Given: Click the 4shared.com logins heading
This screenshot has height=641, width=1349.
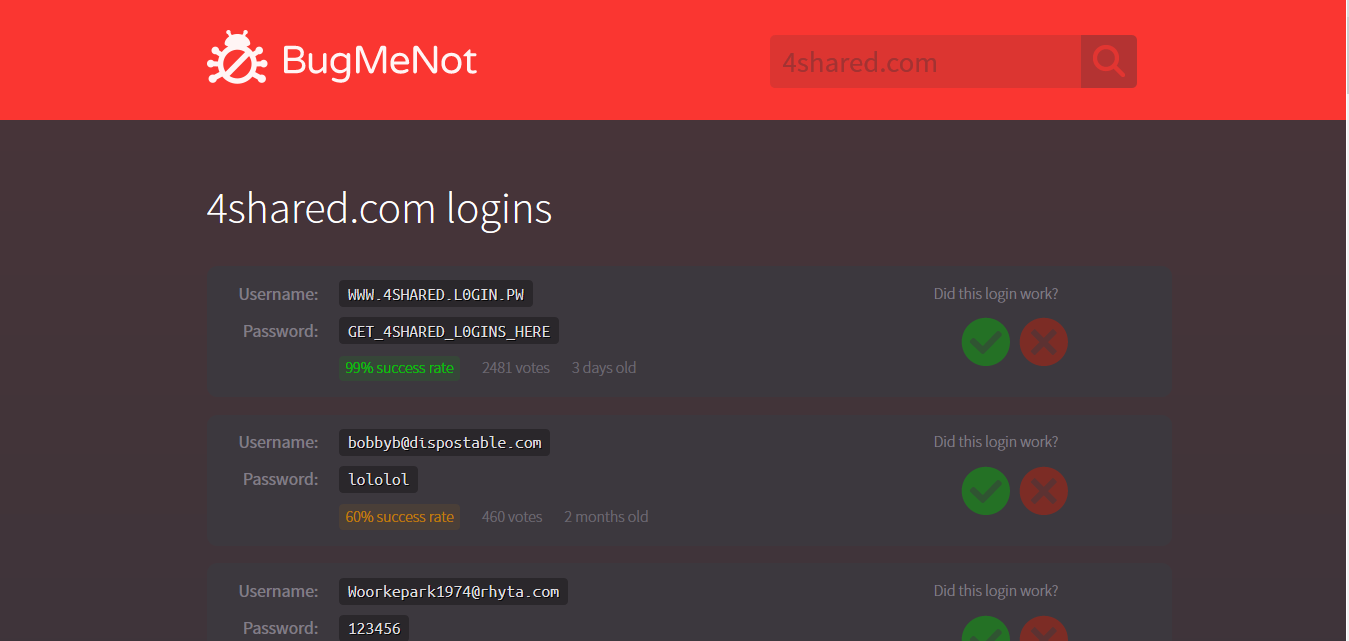Looking at the screenshot, I should pyautogui.click(x=379, y=209).
